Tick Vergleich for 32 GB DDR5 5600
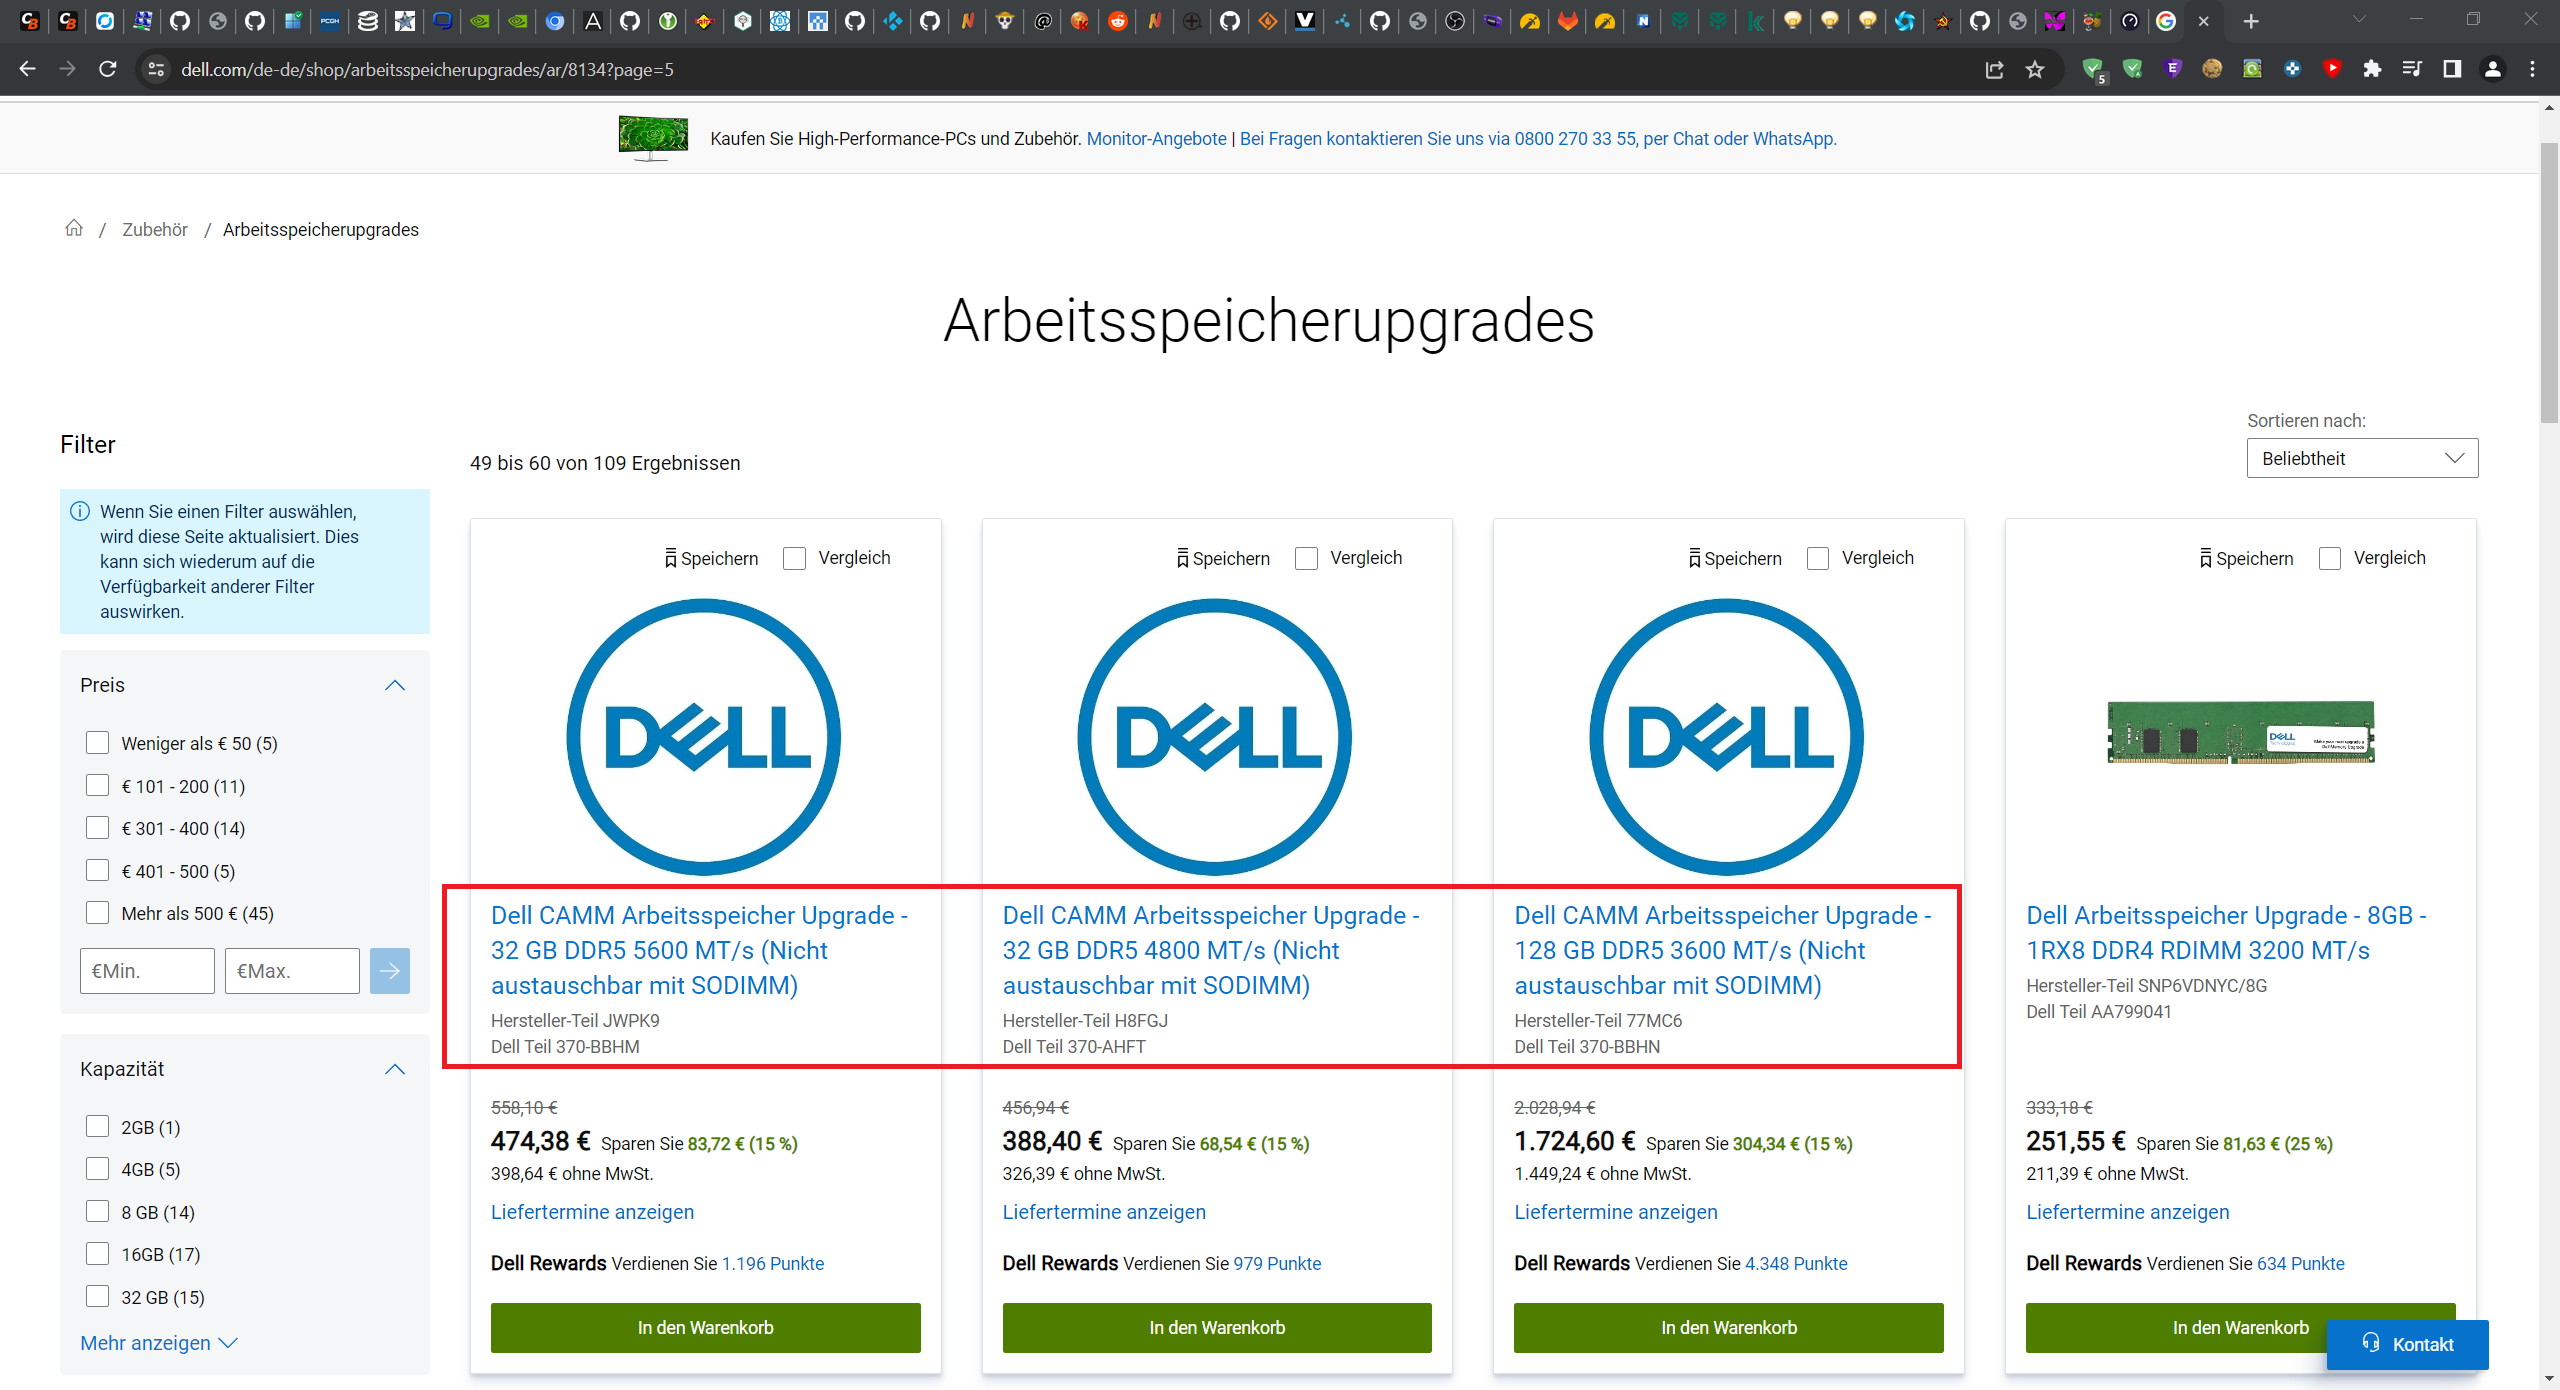Viewport: 2560px width, 1390px height. 795,558
